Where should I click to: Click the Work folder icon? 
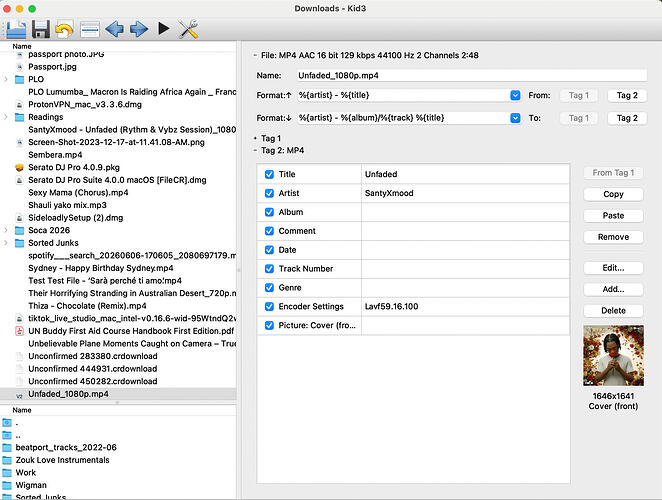[x=7, y=473]
